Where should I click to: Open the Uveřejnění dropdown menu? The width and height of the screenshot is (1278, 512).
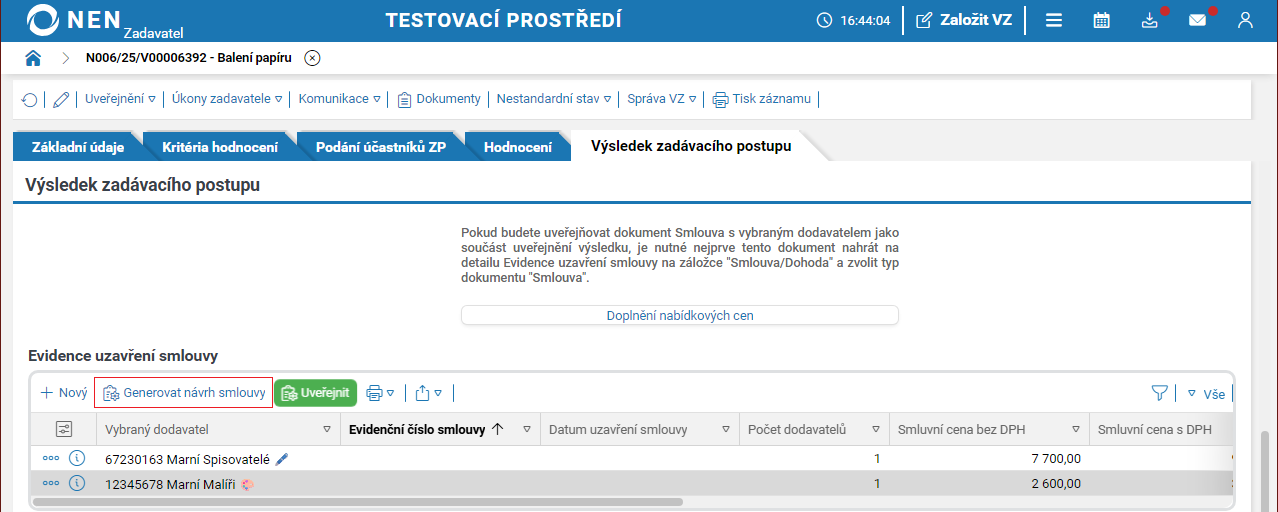coord(120,99)
